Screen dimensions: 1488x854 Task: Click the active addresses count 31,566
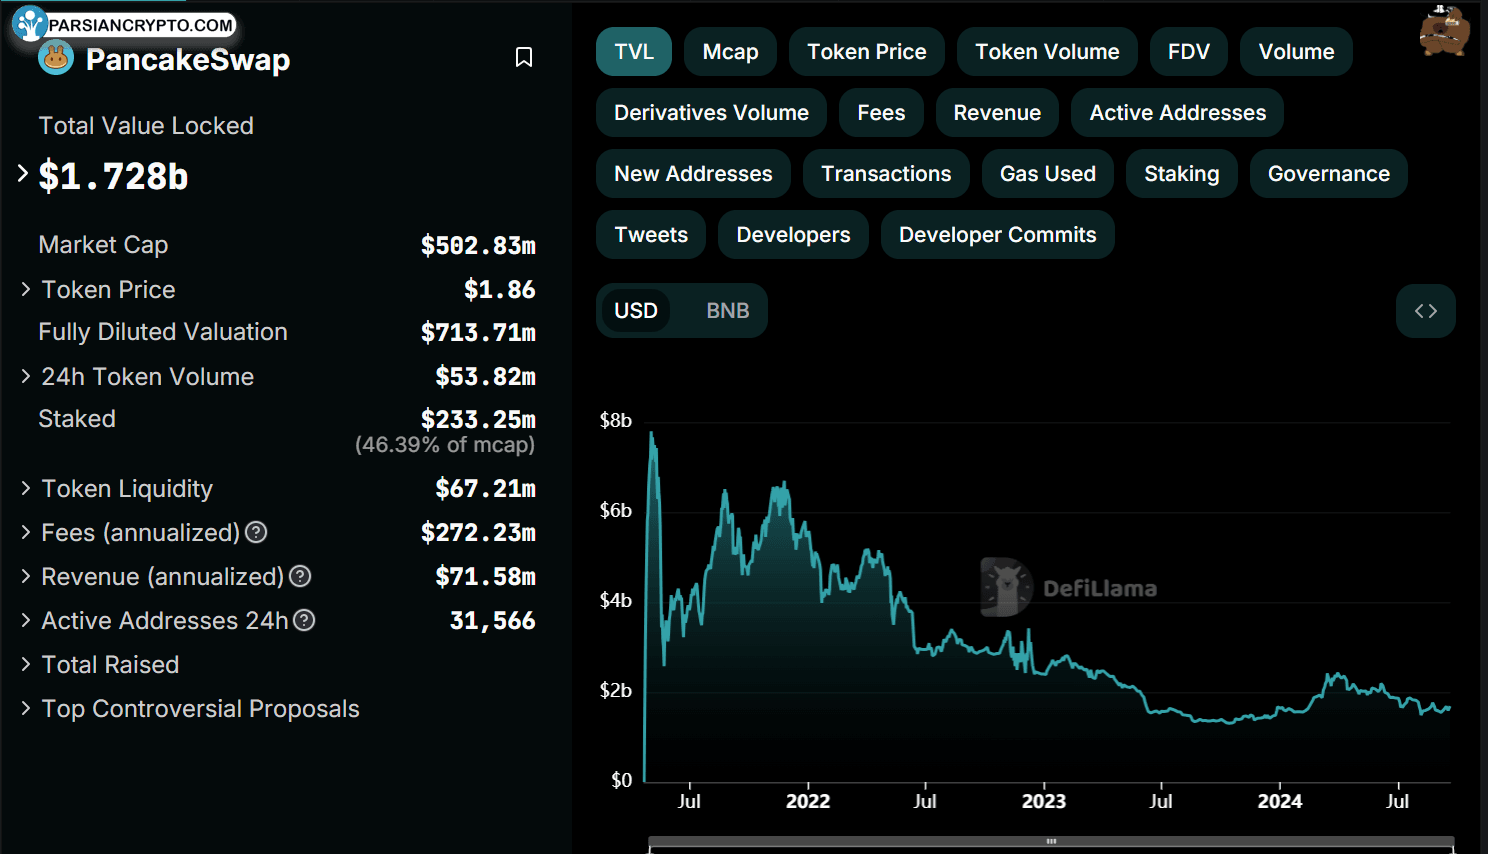click(x=492, y=621)
